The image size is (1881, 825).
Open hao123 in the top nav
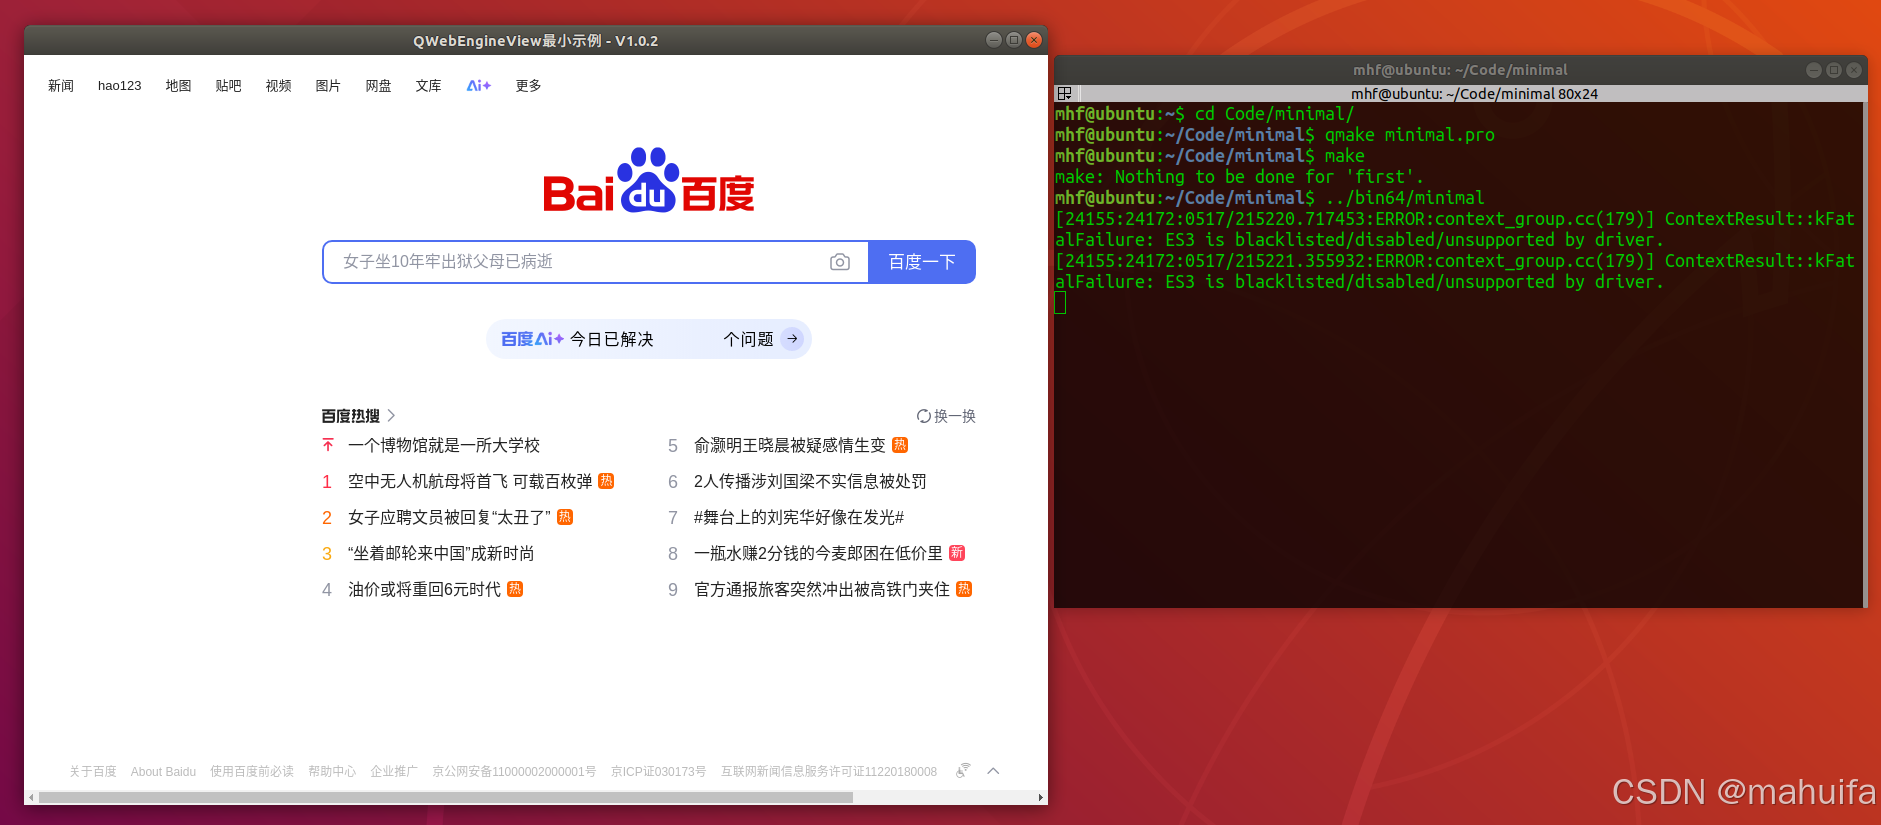(x=120, y=86)
